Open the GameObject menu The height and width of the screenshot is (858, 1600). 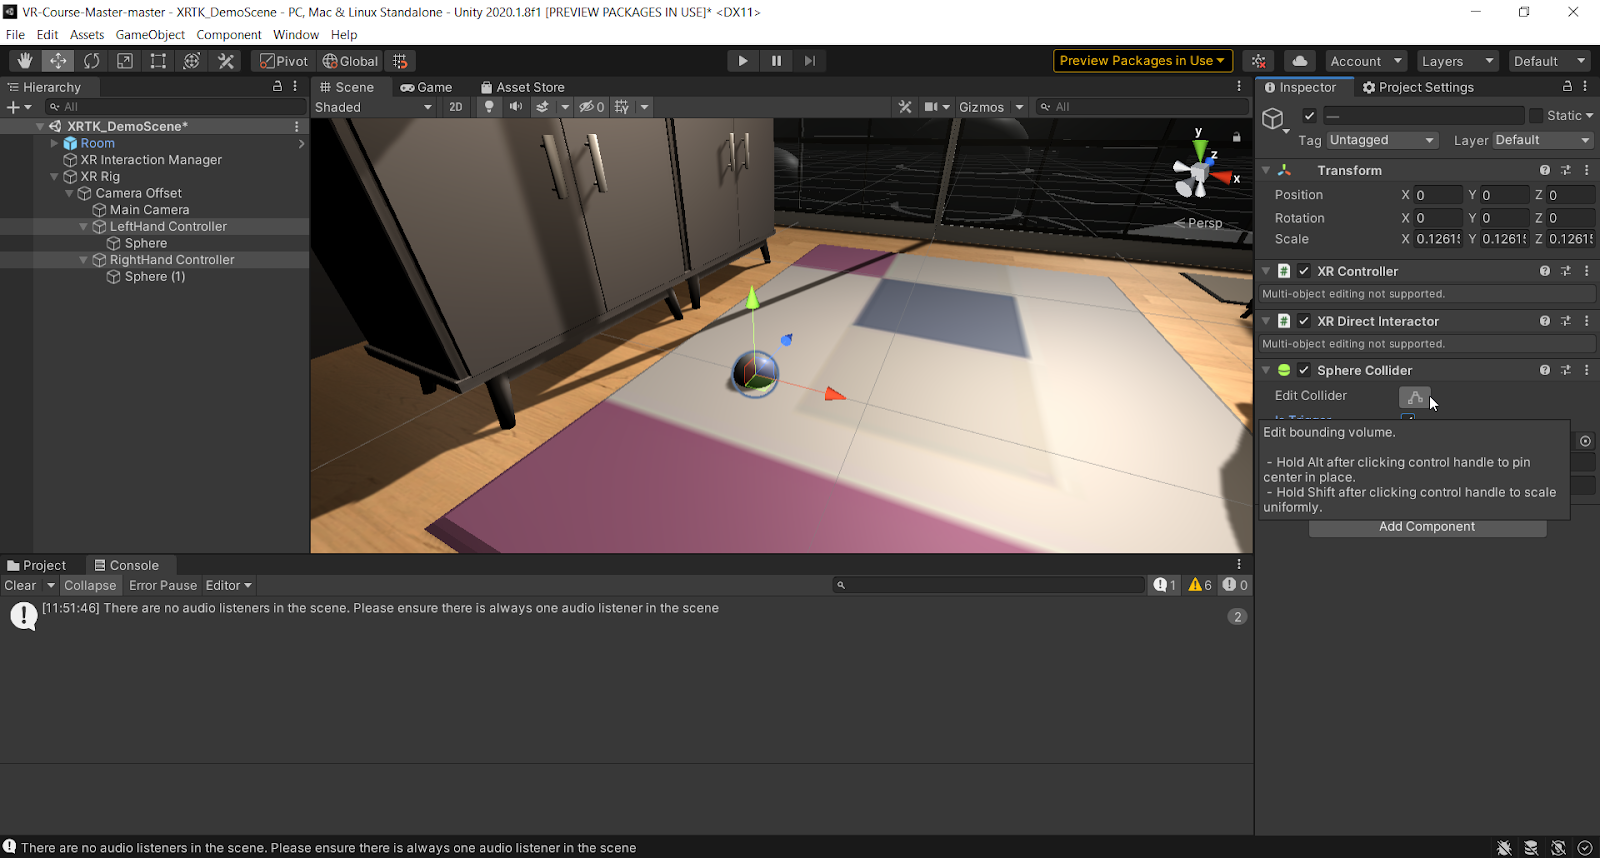[x=150, y=34]
